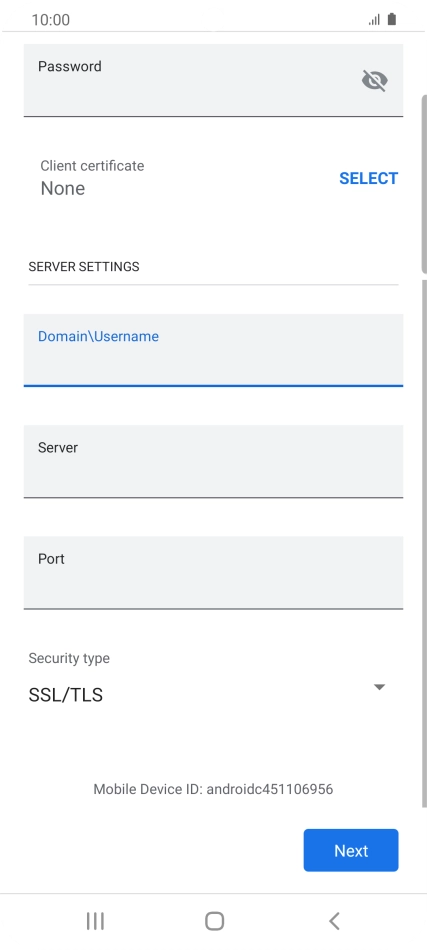This screenshot has height=950, width=427.
Task: Focus the Domain\Username field
Action: (213, 350)
